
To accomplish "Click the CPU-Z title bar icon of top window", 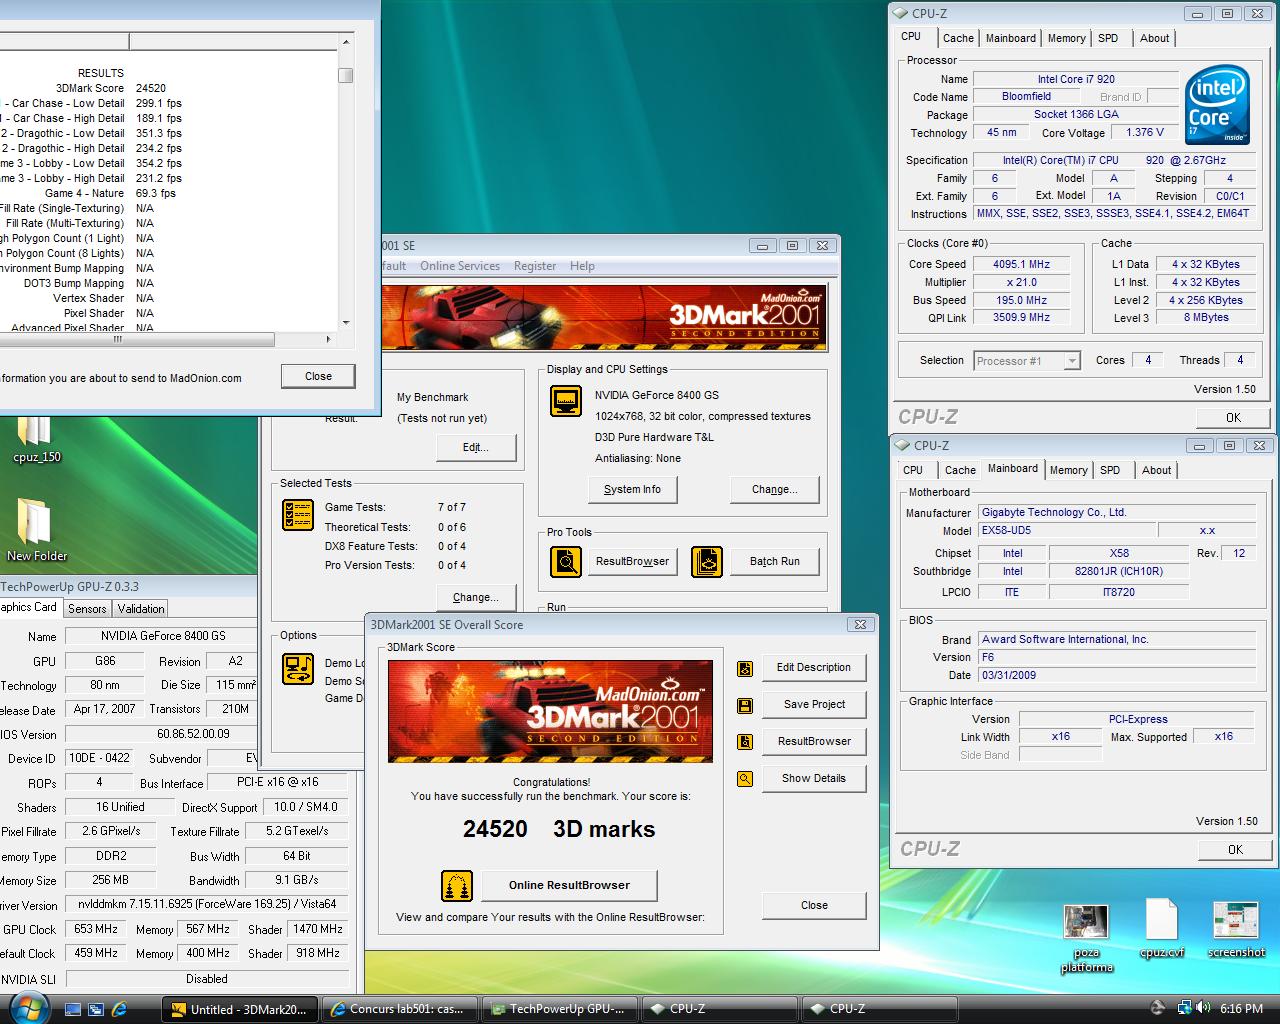I will pyautogui.click(x=901, y=13).
